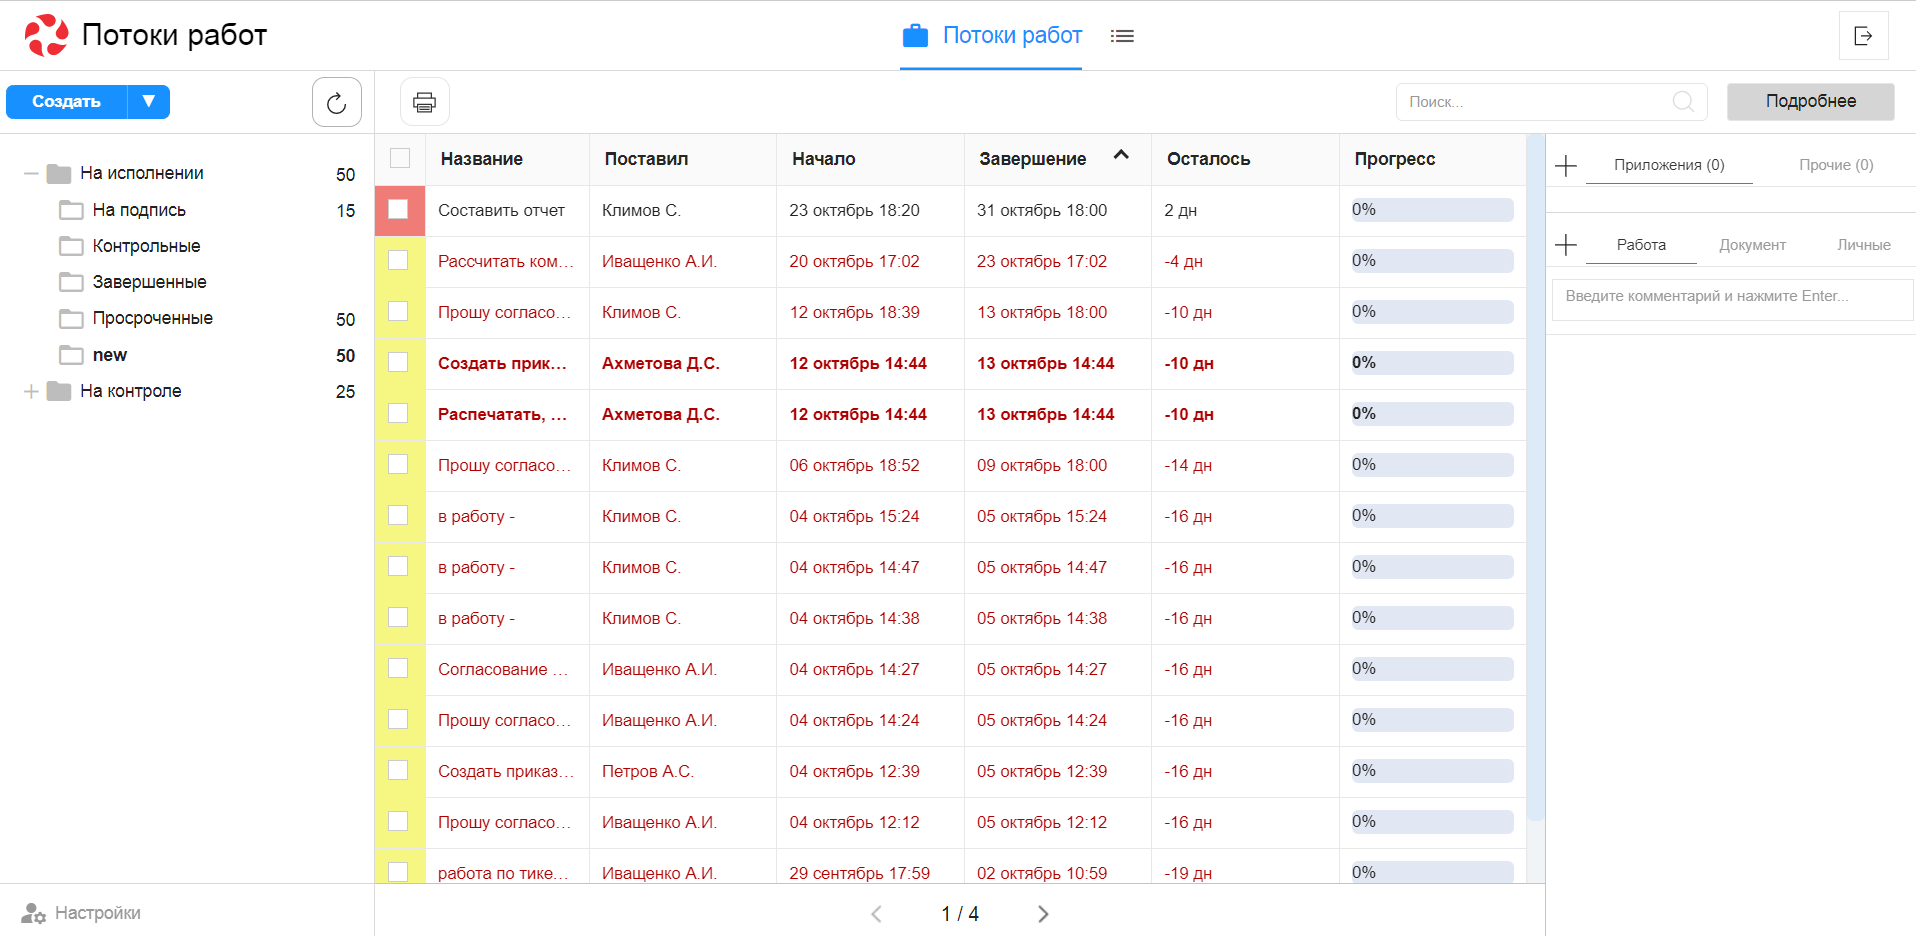Check the box for Создать прик… row
The width and height of the screenshot is (1916, 936).
pos(398,362)
